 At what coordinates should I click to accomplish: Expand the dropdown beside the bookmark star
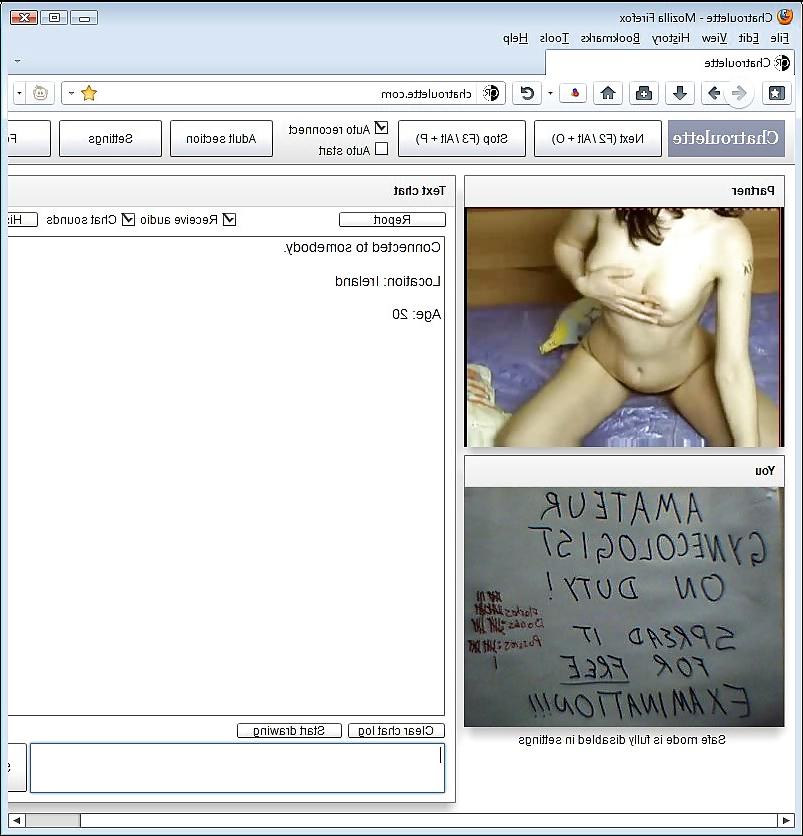[x=71, y=93]
